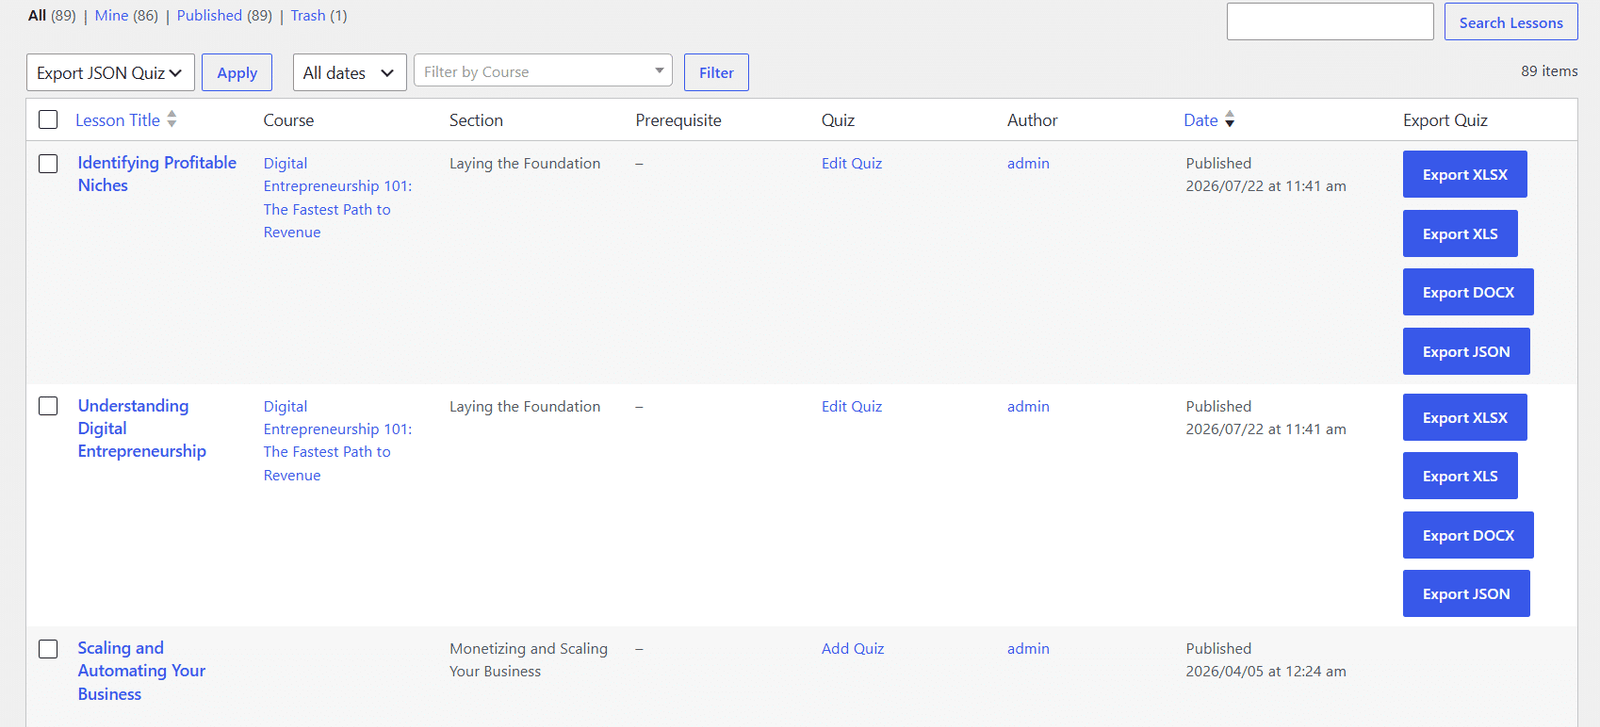Sort by Date column arrow icon
The width and height of the screenshot is (1600, 727).
[1230, 120]
